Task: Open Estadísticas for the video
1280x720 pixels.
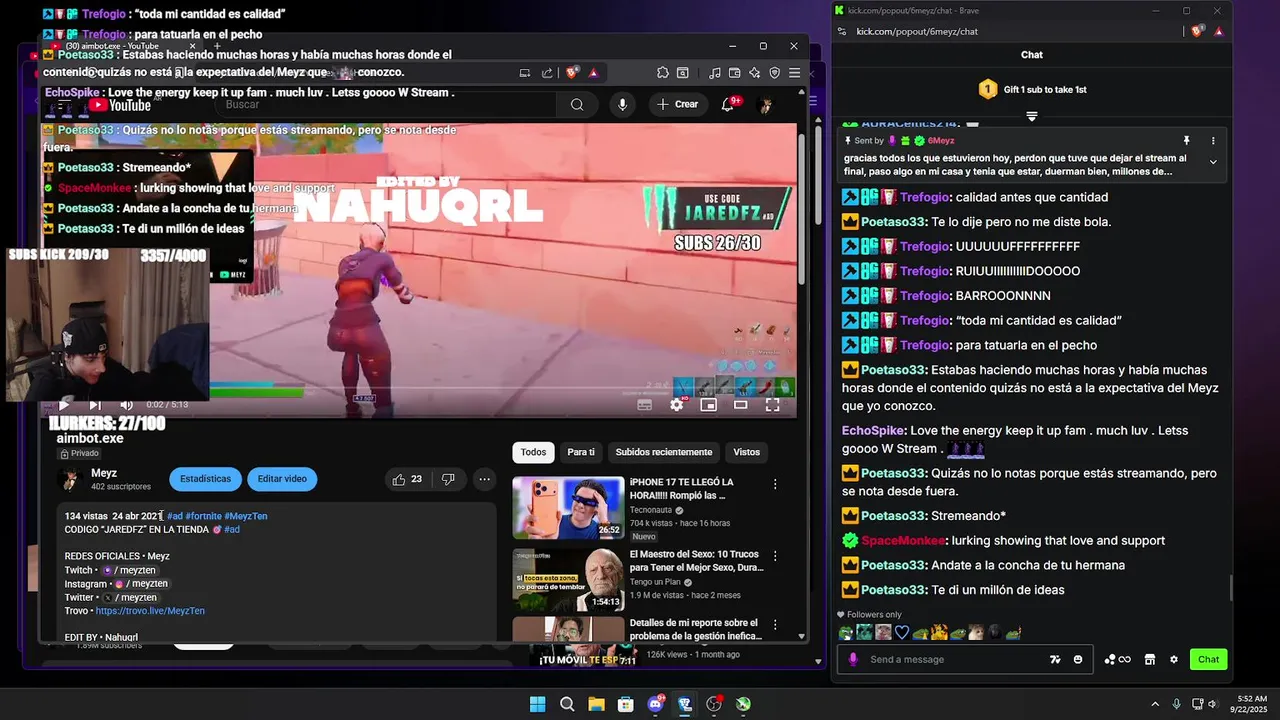Action: 205,479
